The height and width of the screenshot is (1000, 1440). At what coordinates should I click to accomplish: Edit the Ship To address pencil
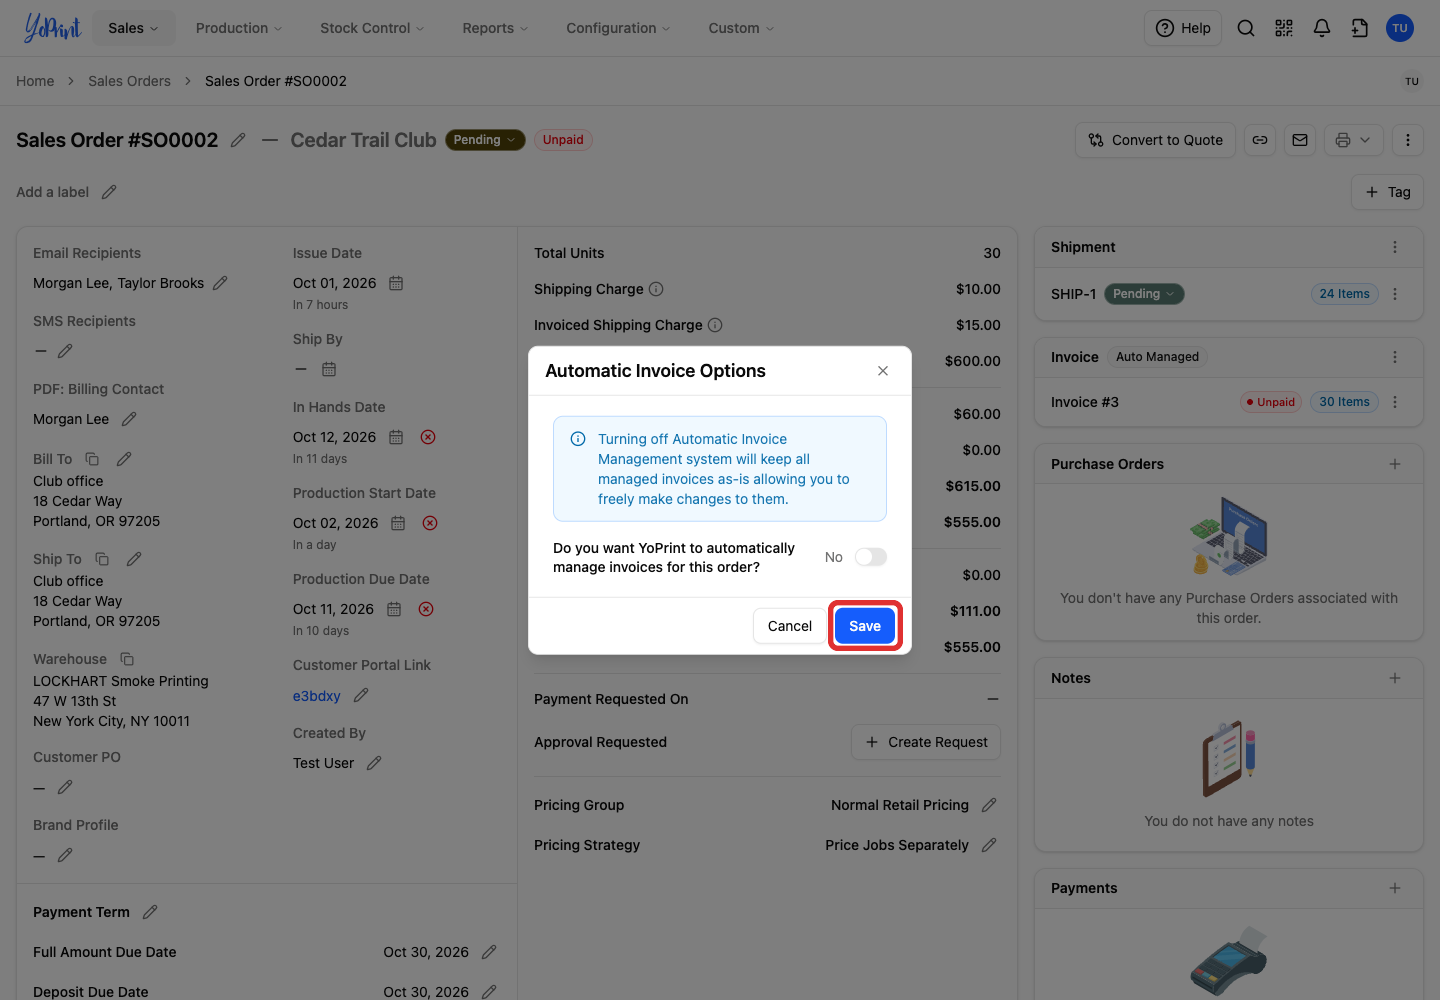(x=134, y=559)
